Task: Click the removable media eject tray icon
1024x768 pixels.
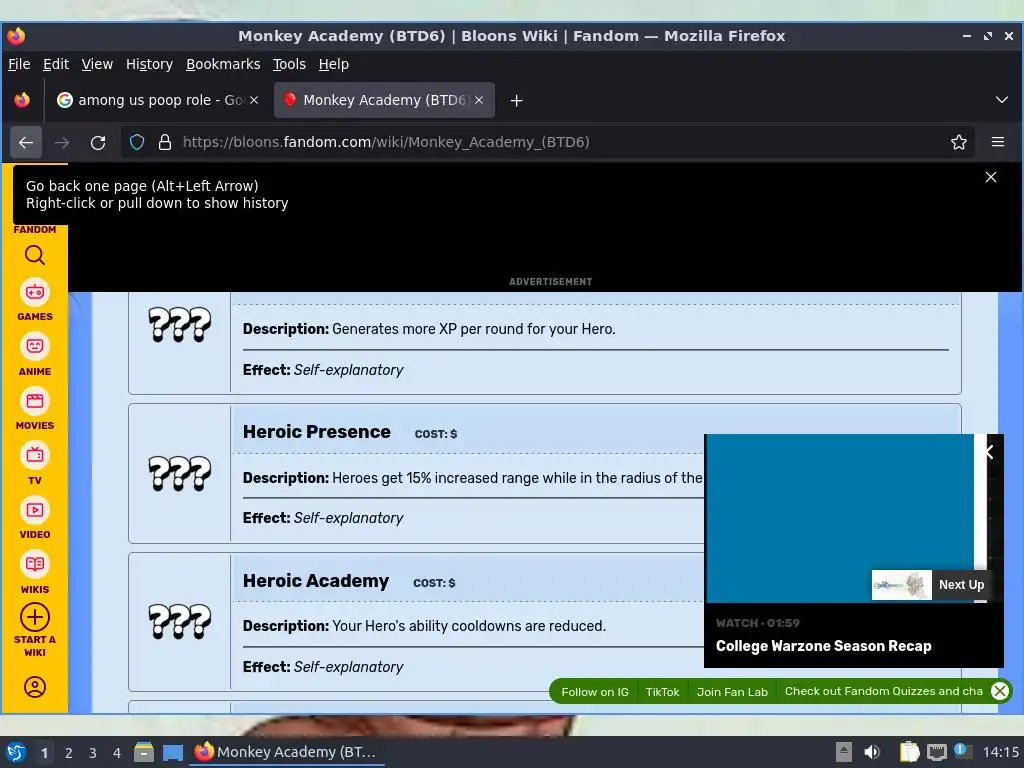Action: (x=844, y=752)
